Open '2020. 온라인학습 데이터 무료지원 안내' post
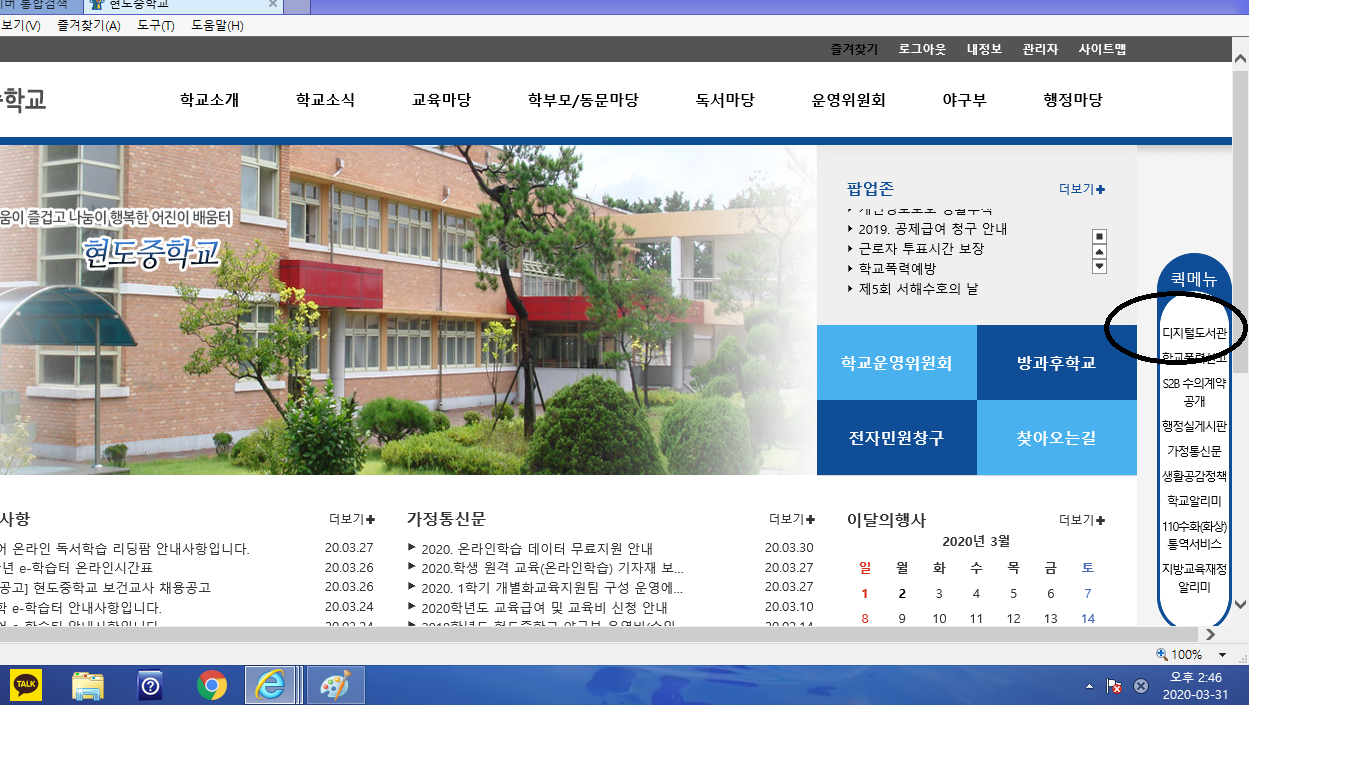The image size is (1366, 768). point(537,548)
